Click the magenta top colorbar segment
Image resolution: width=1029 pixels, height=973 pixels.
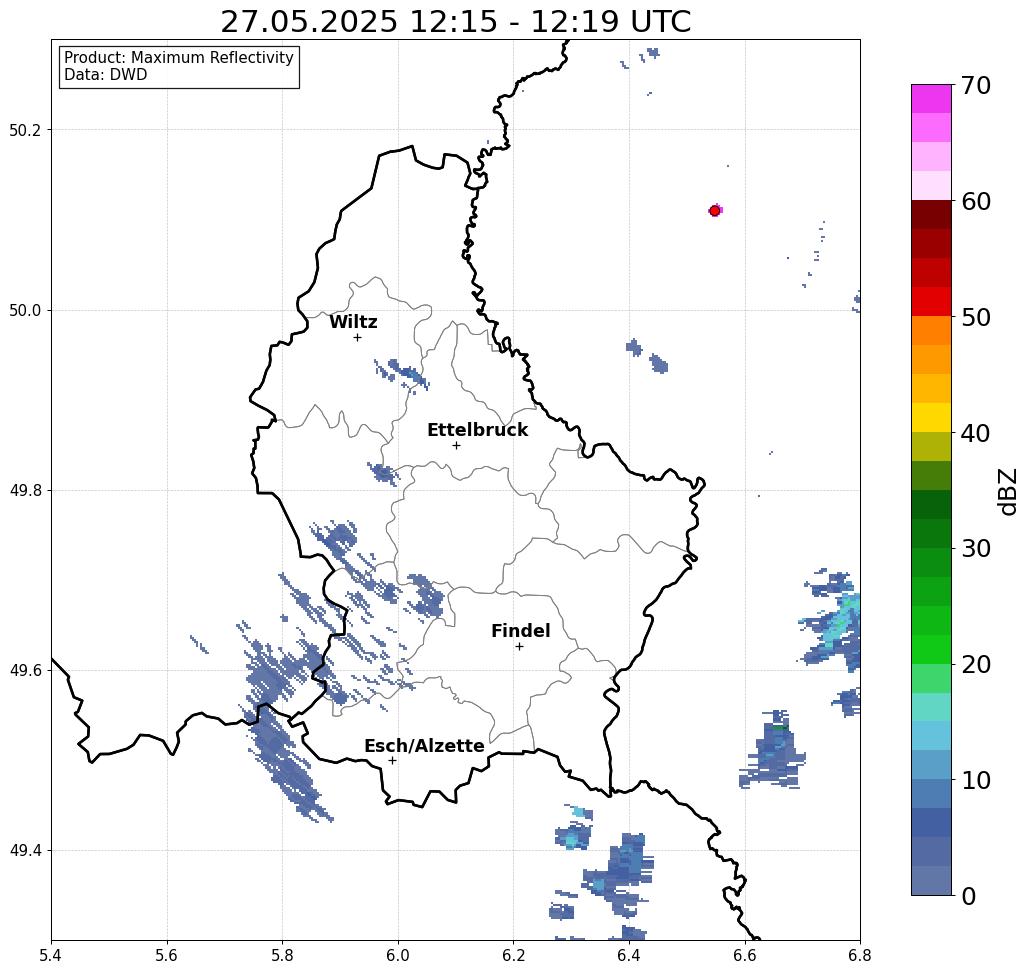click(931, 99)
